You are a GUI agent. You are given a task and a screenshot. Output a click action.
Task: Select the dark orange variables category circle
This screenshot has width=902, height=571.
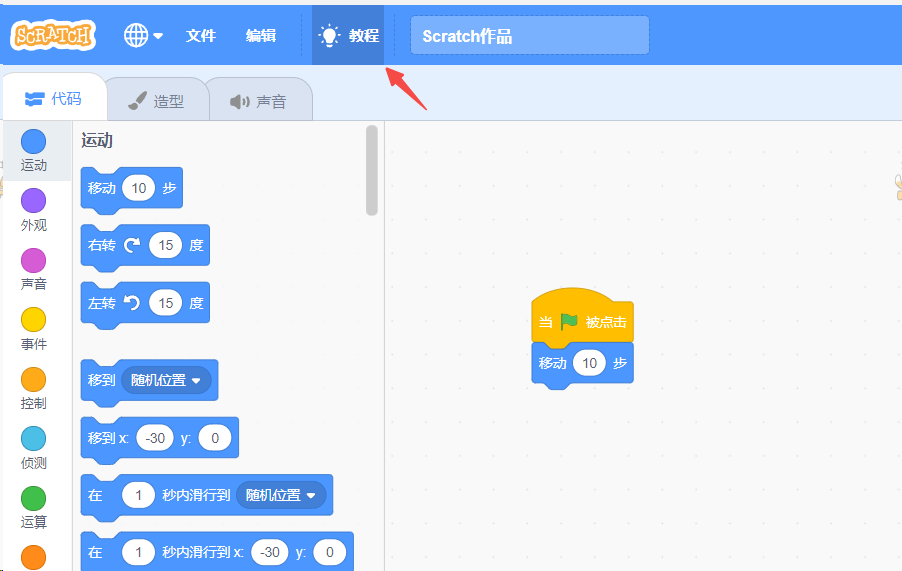[33, 557]
